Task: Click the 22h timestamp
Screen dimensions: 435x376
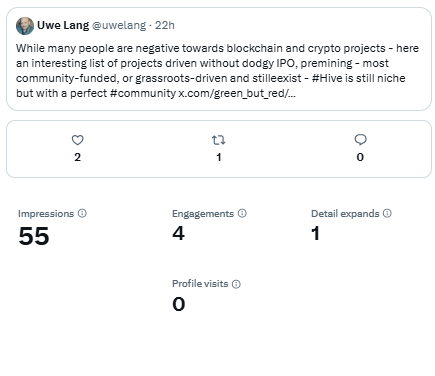Action: point(165,25)
